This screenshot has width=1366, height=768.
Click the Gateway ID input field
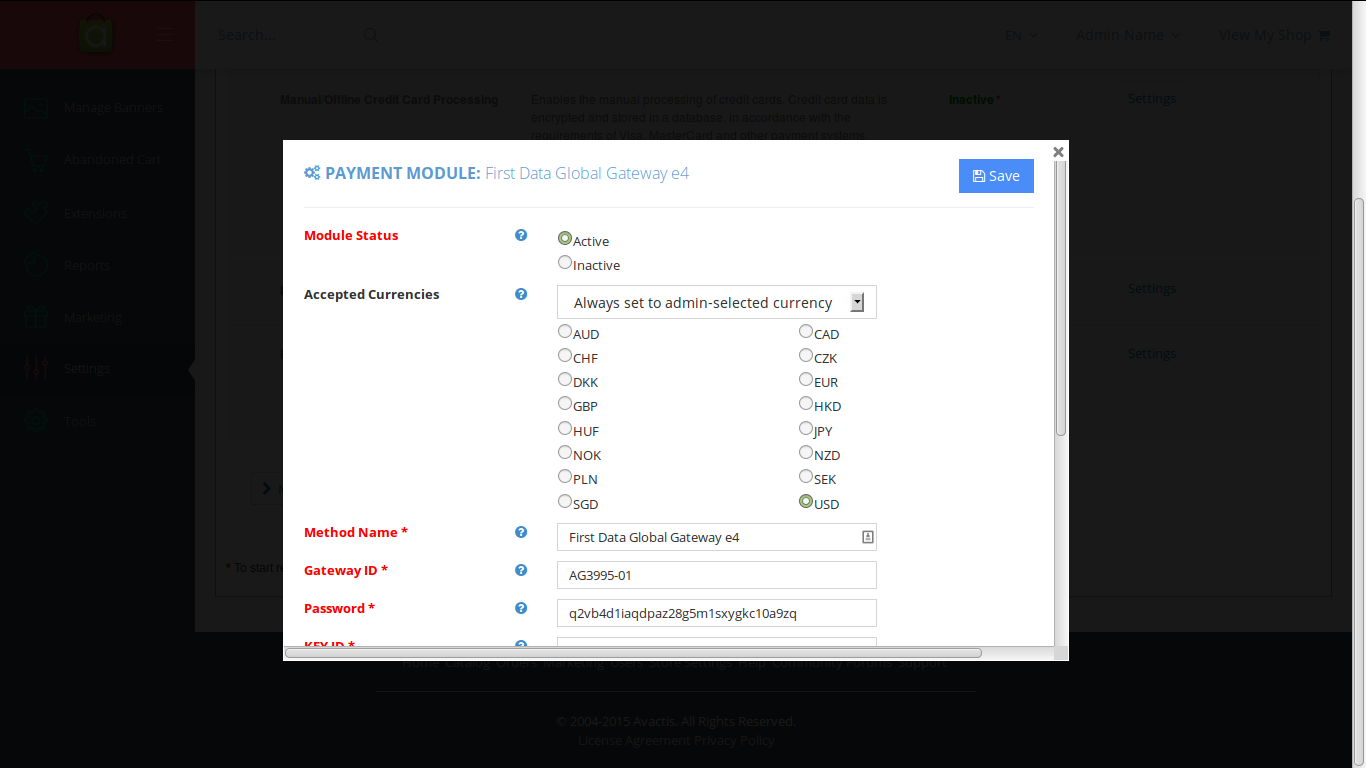[717, 575]
